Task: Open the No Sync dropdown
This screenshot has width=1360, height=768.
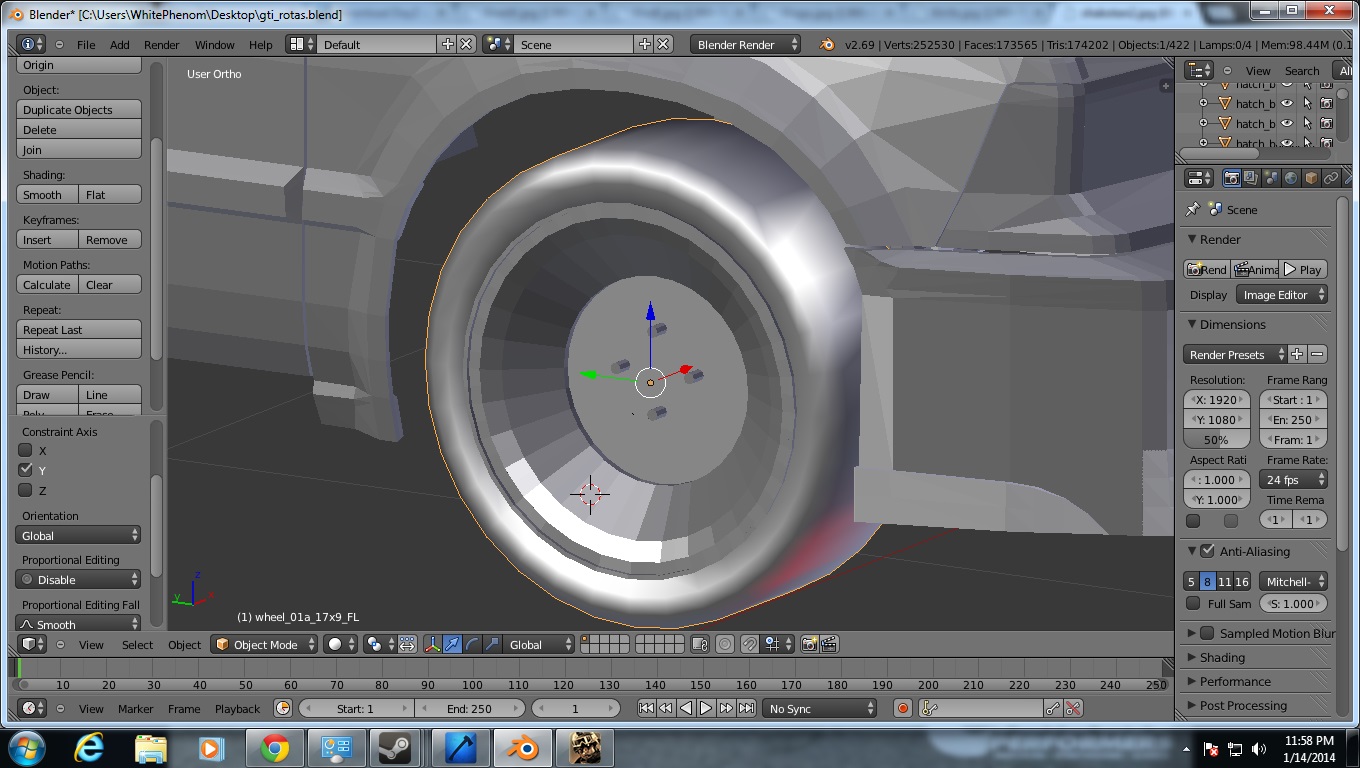Action: pos(820,708)
